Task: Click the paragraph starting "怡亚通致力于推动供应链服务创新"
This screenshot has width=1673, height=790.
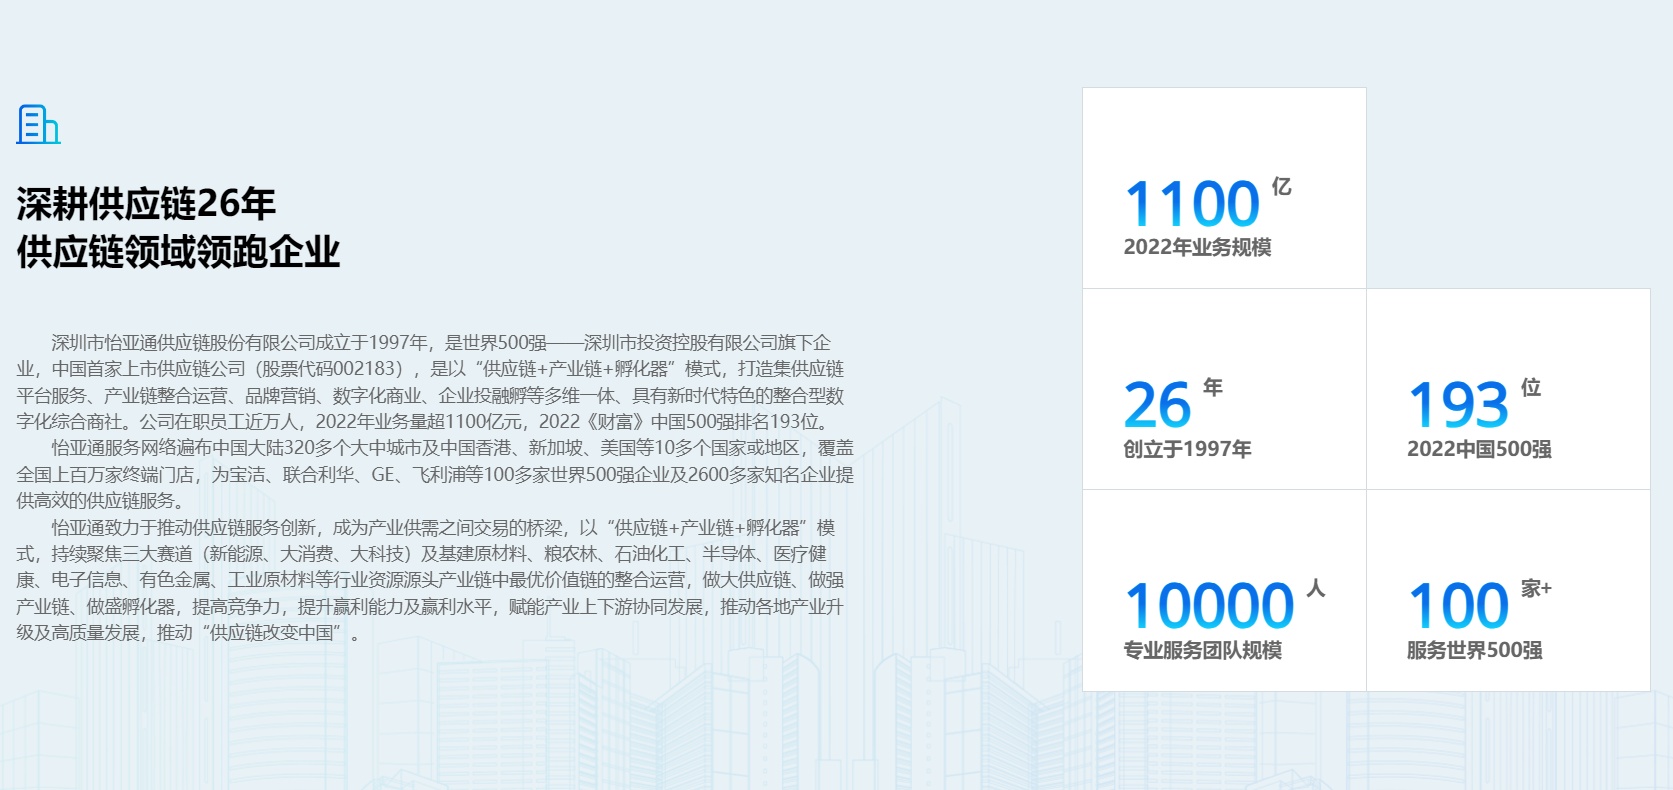Action: (x=430, y=580)
